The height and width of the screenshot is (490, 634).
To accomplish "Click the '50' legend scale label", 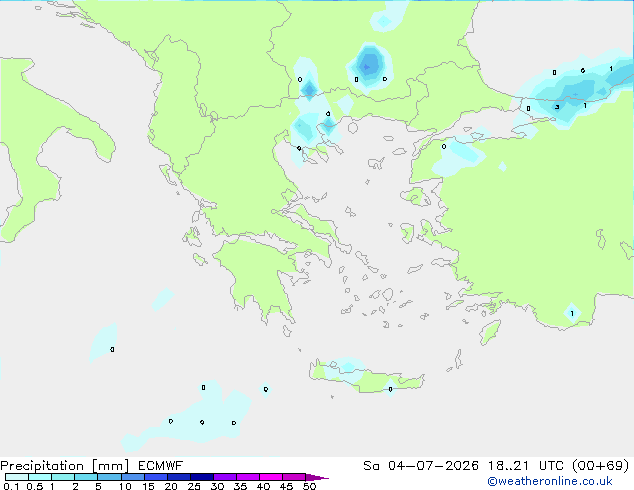I will (x=309, y=486).
